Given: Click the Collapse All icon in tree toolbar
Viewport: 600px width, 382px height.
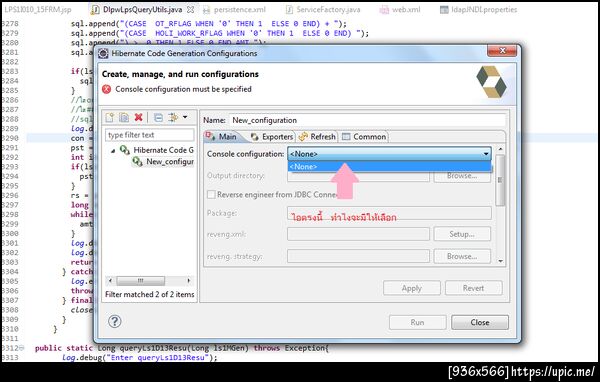Looking at the screenshot, I should [158, 118].
